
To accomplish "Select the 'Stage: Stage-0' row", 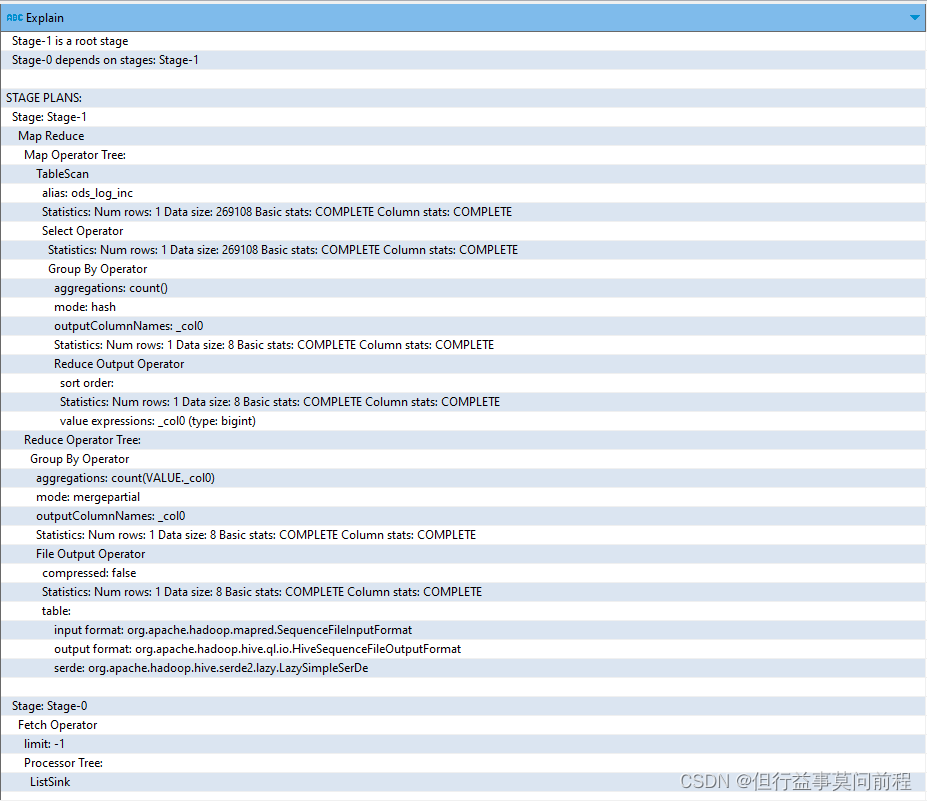I will coord(464,706).
